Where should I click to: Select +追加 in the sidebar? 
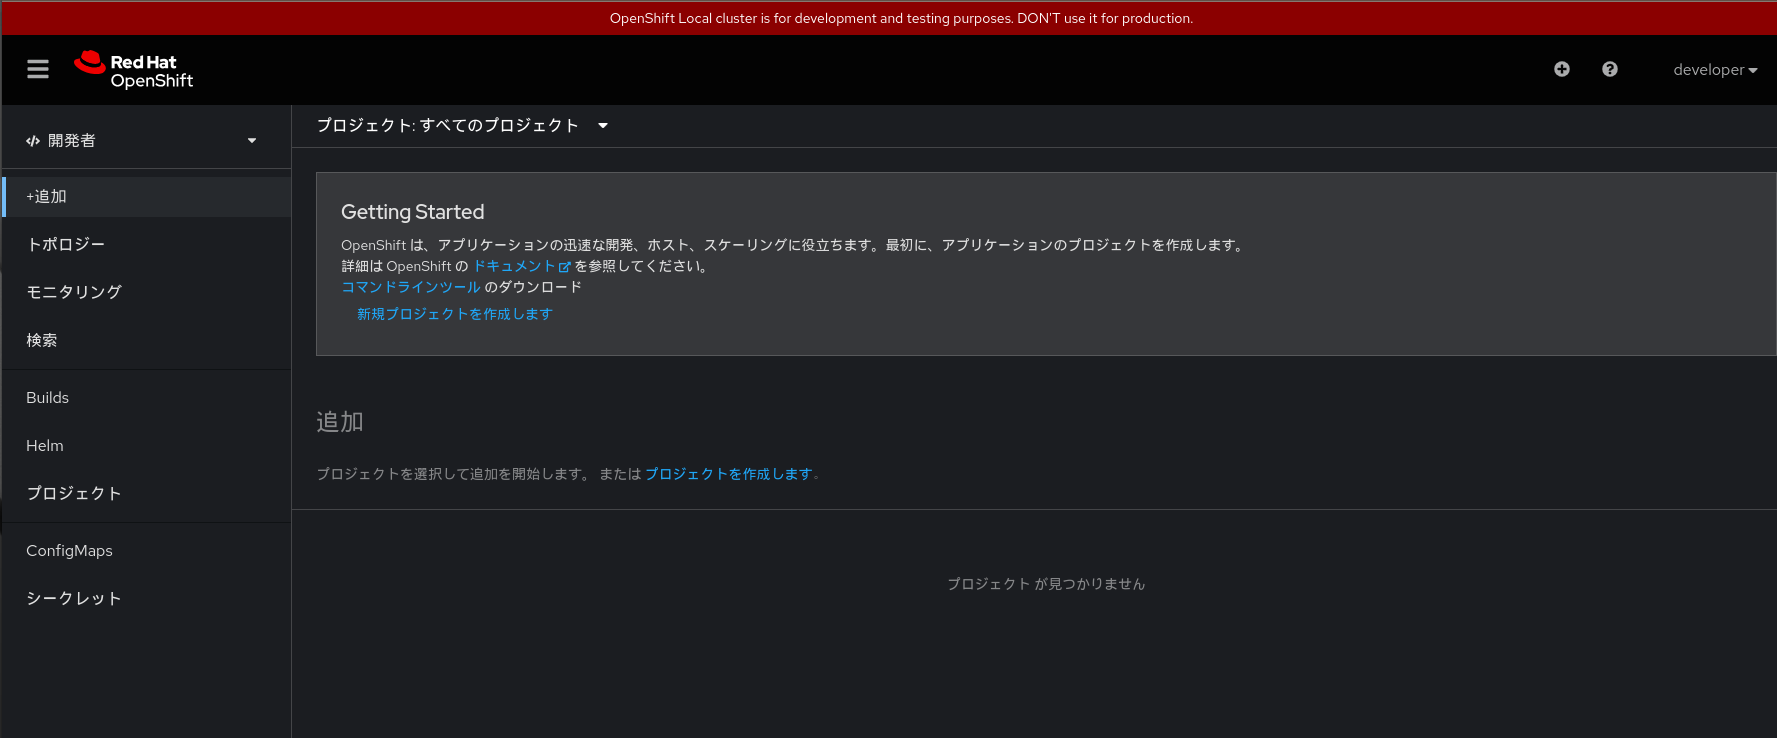[146, 197]
